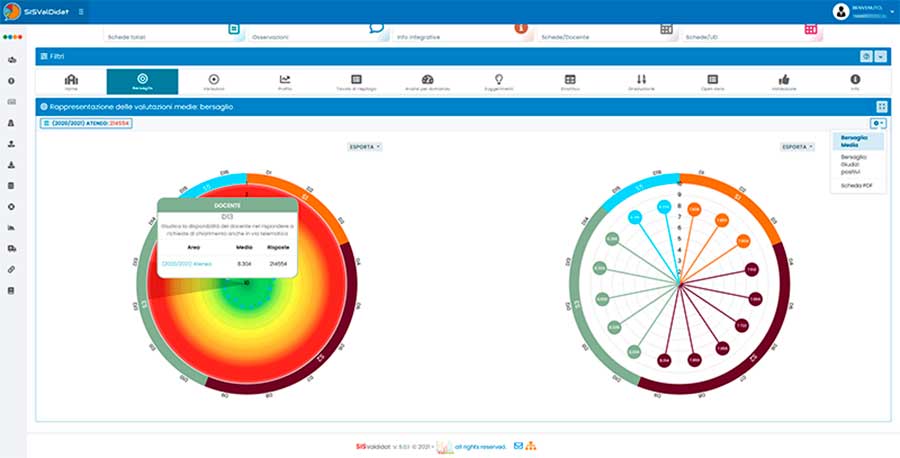
Task: Open the Info tab icon
Action: [x=855, y=81]
